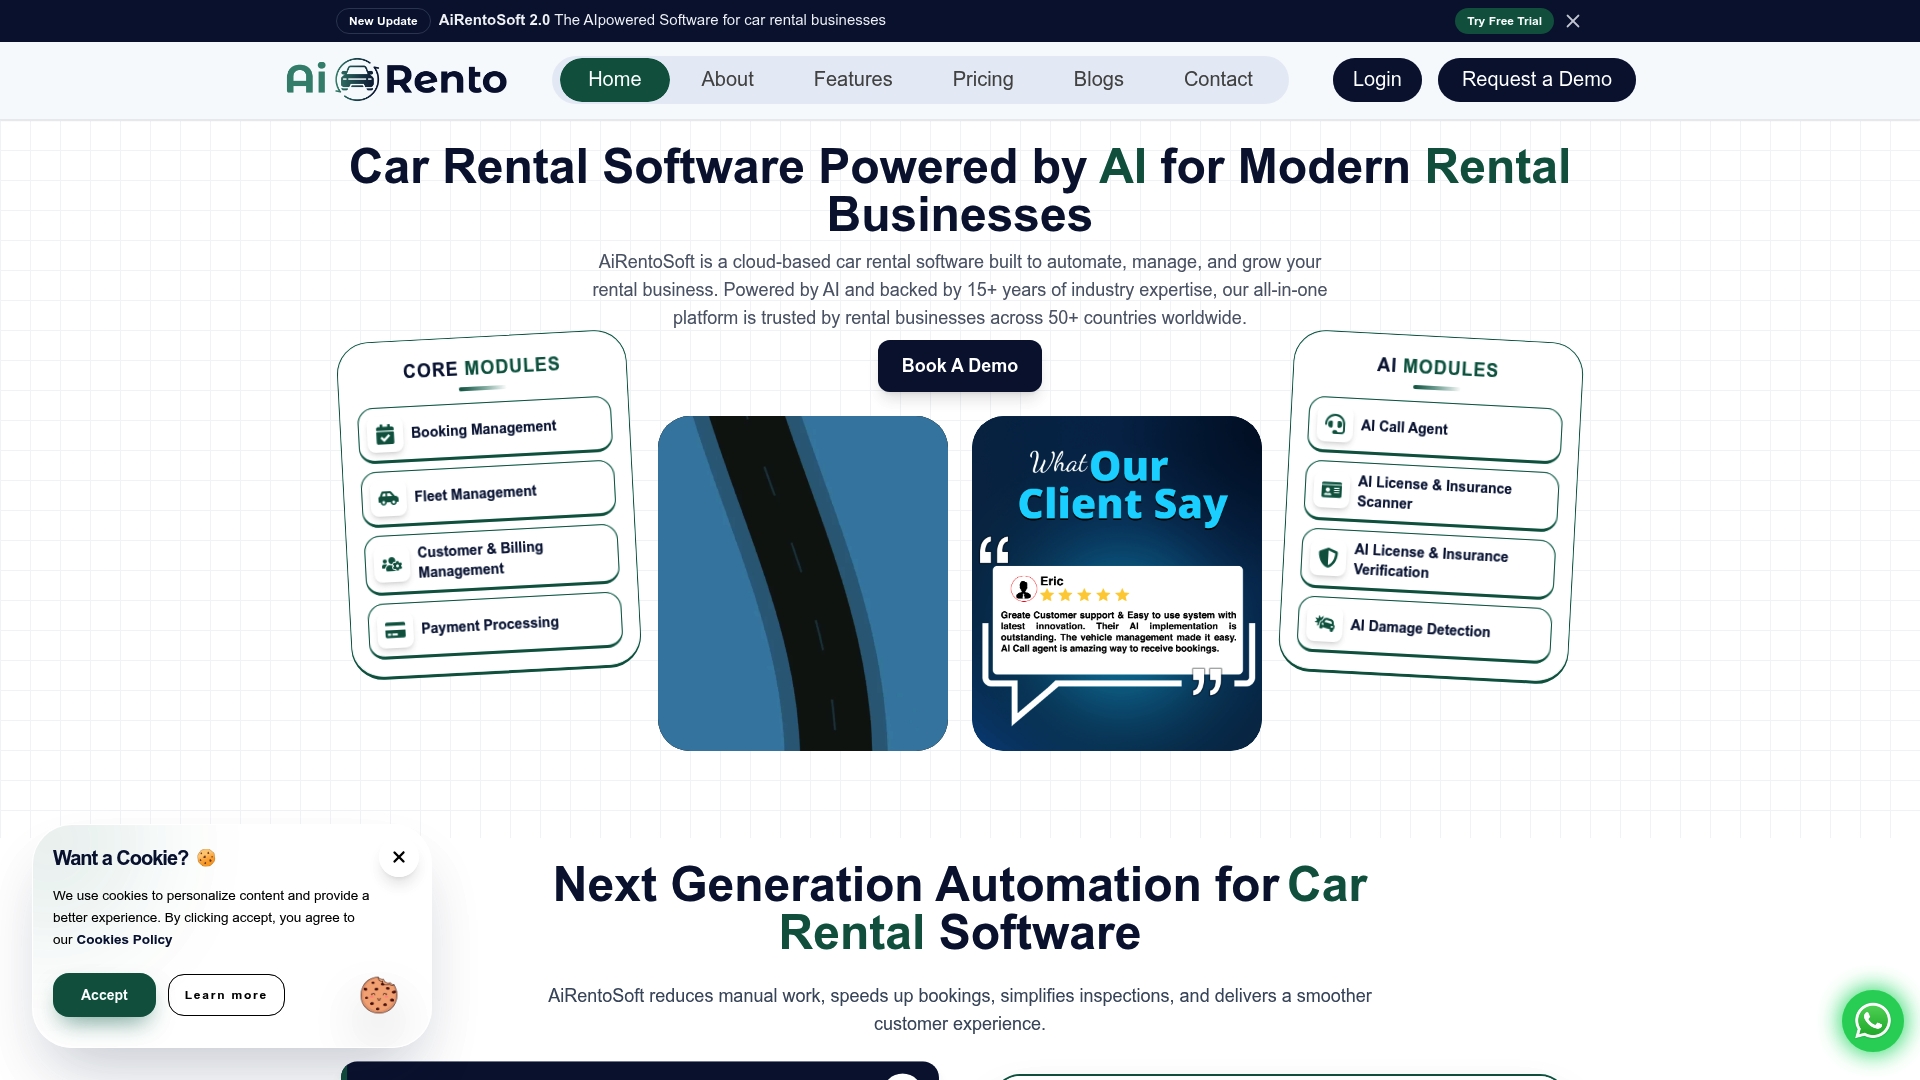
Task: Click the License Verification shield icon
Action: (1328, 557)
